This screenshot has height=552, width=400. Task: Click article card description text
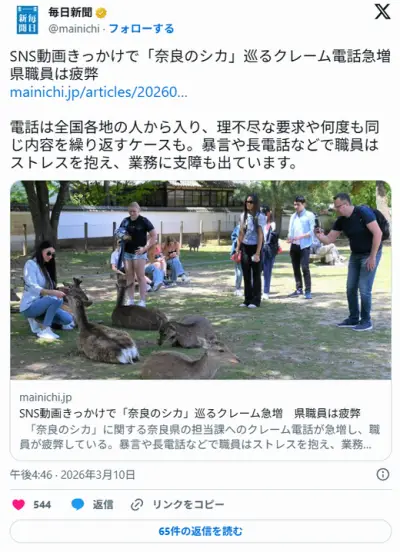pos(200,437)
